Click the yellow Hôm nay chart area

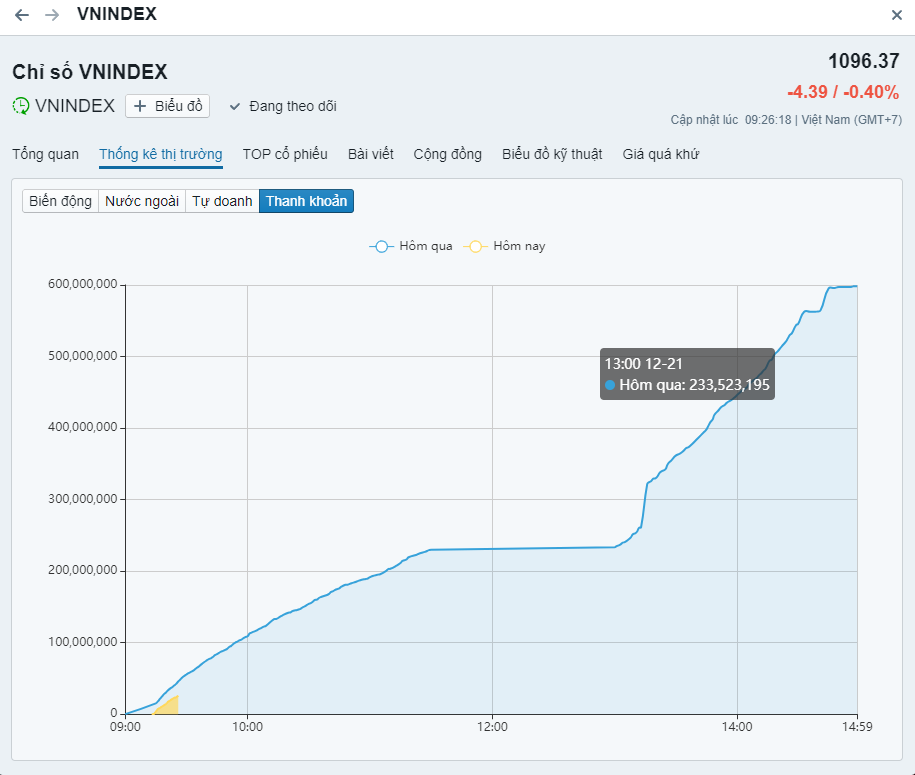170,706
